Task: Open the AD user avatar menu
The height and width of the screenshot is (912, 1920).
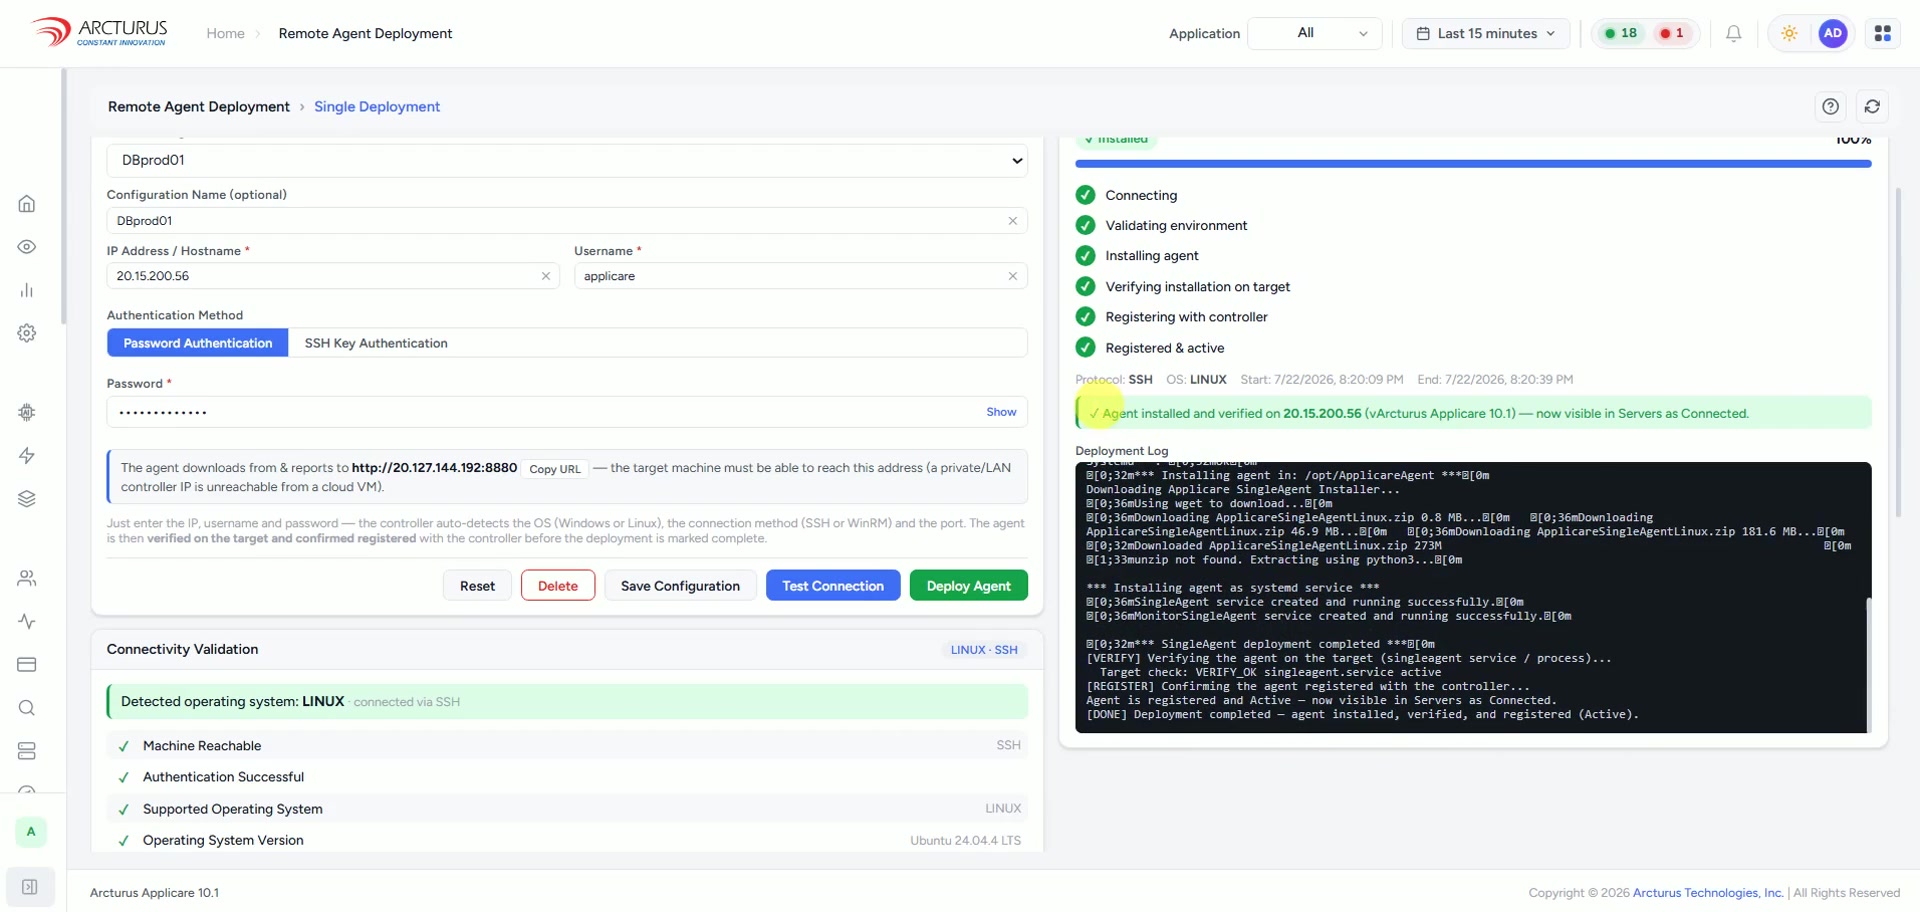Action: pos(1833,33)
